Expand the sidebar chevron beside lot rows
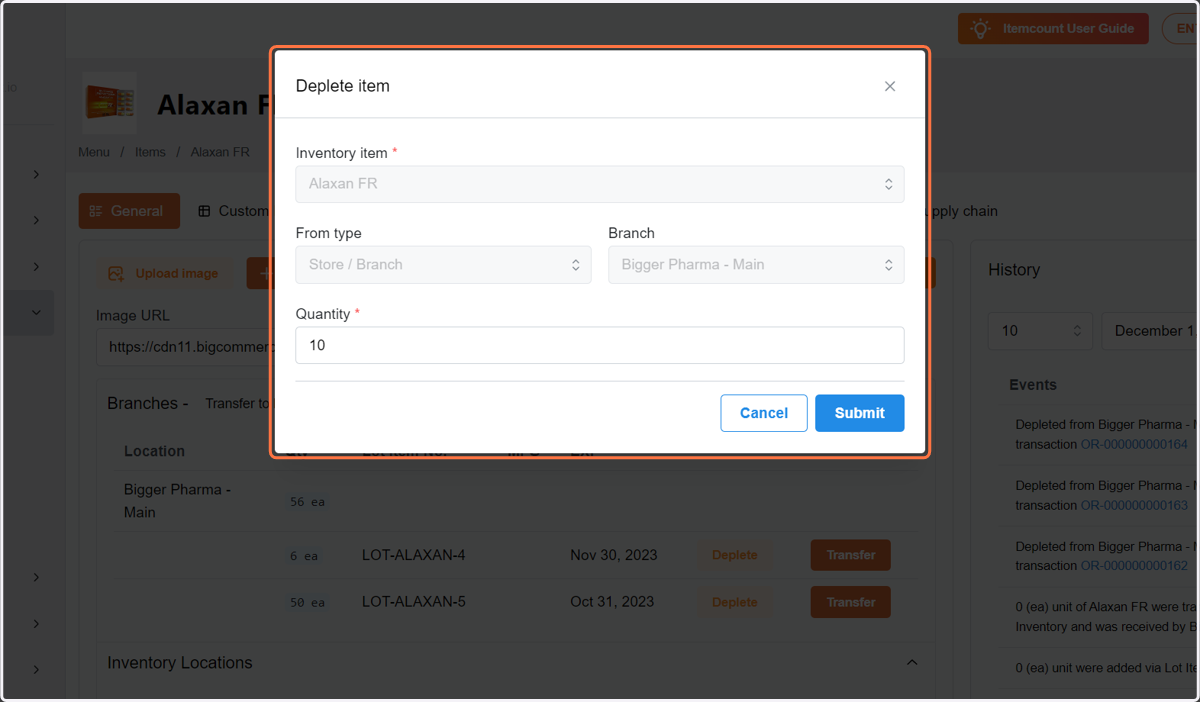This screenshot has height=702, width=1200. click(x=36, y=577)
